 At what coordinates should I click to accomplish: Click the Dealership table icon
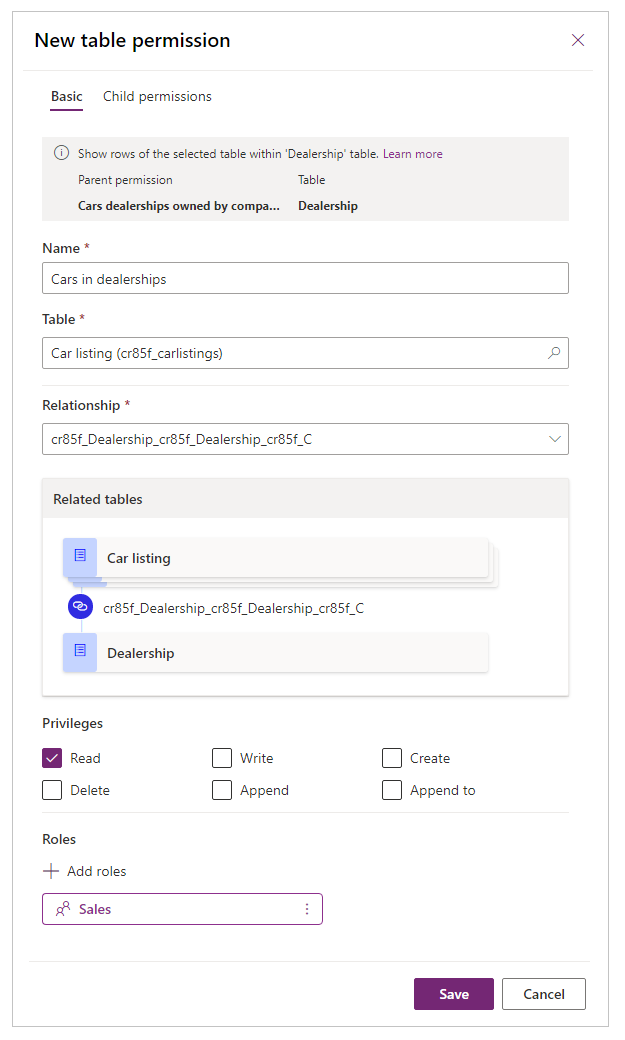[x=80, y=652]
